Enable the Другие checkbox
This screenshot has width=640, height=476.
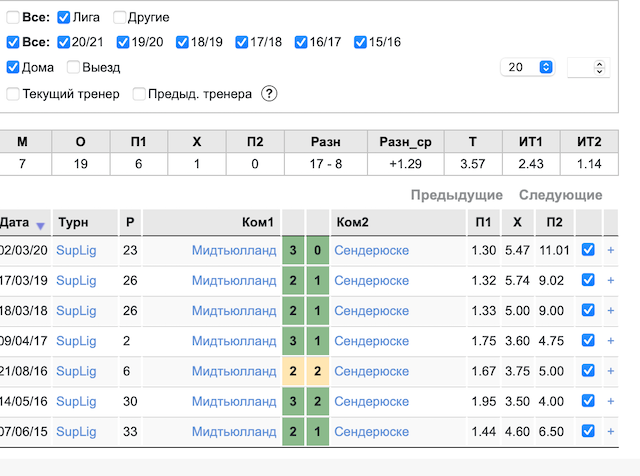119,18
